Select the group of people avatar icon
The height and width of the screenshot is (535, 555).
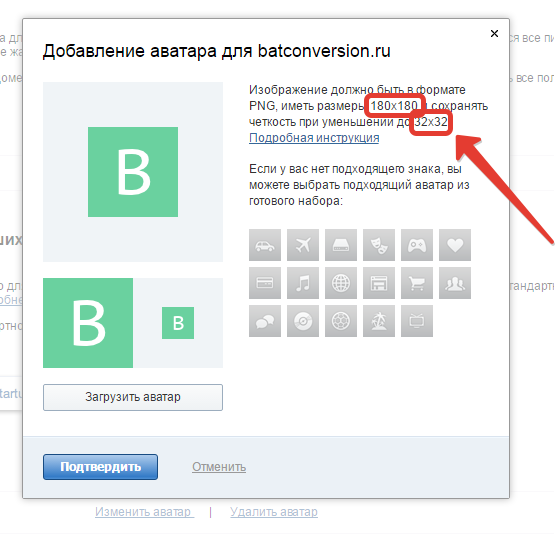coord(455,283)
